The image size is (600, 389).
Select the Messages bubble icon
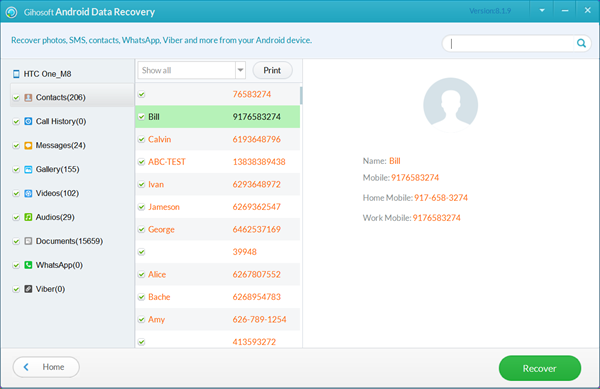28,145
